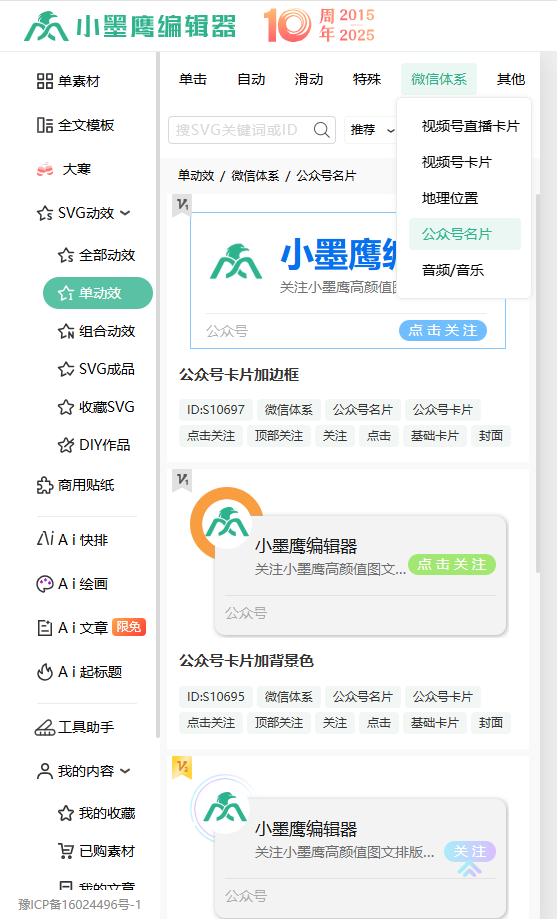557x919 pixels.
Task: Click the ID:S10697 tag
Action: [x=216, y=410]
